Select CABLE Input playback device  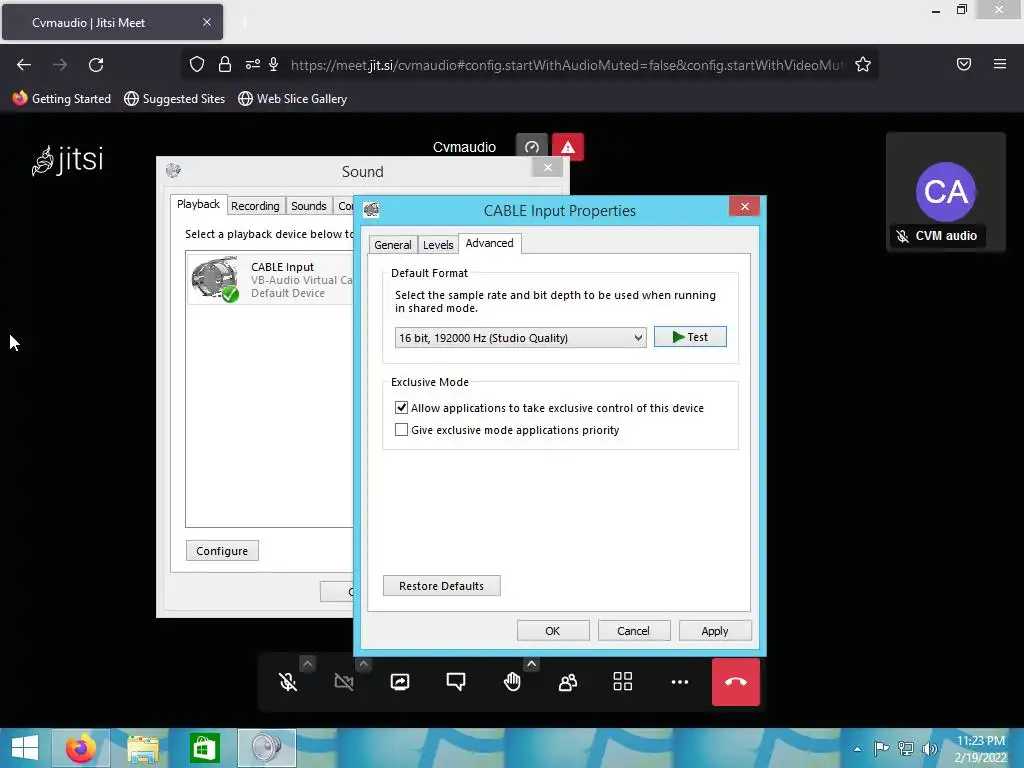[x=270, y=280]
